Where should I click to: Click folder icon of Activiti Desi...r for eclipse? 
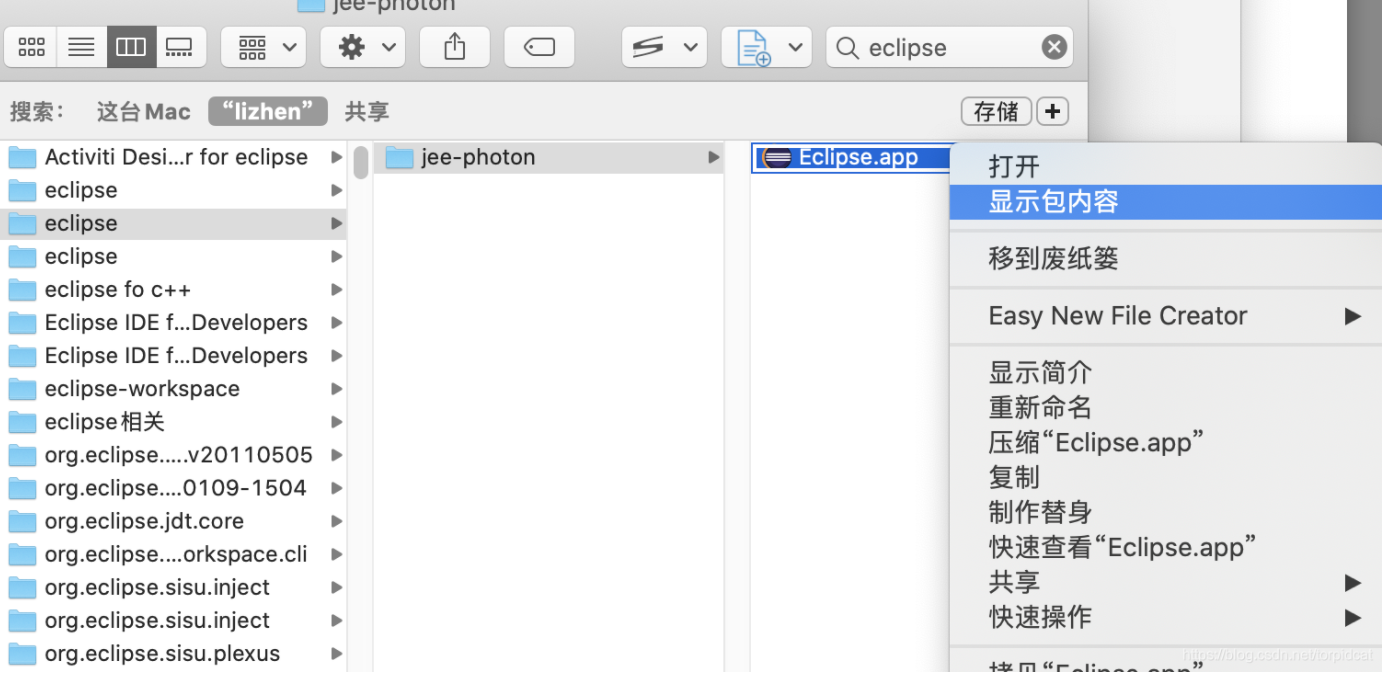click(x=22, y=158)
